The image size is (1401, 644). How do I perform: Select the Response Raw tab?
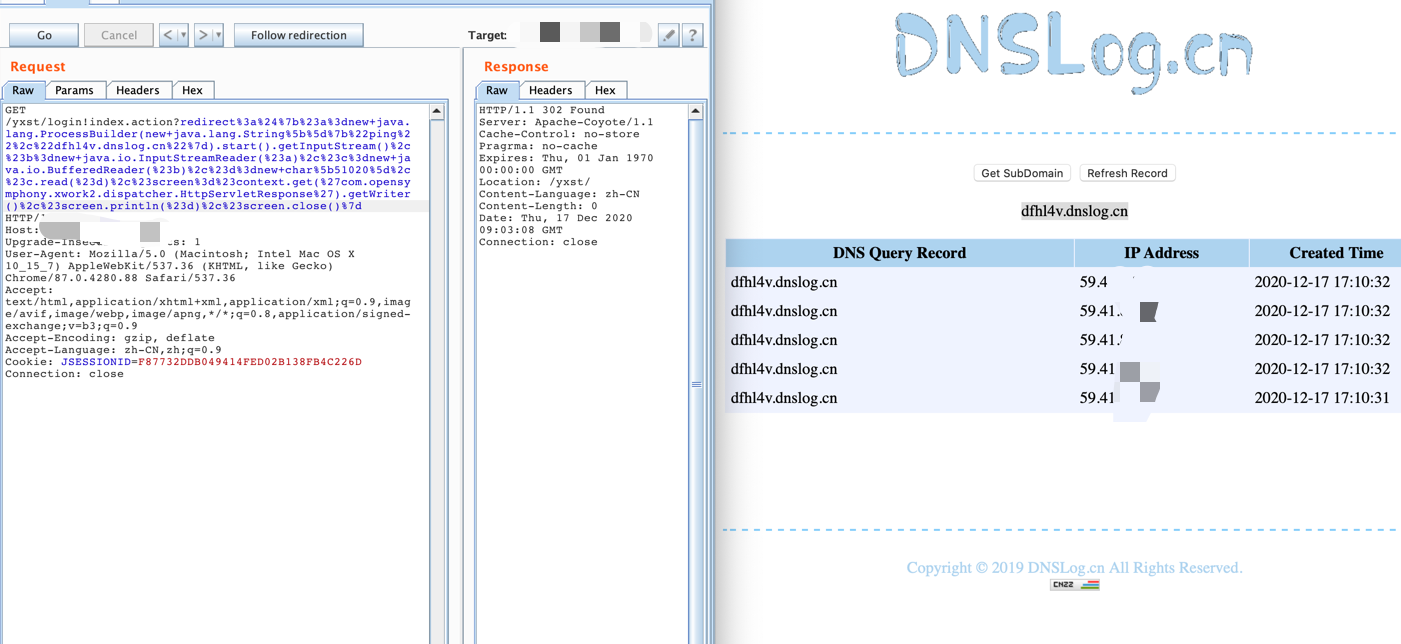click(497, 90)
